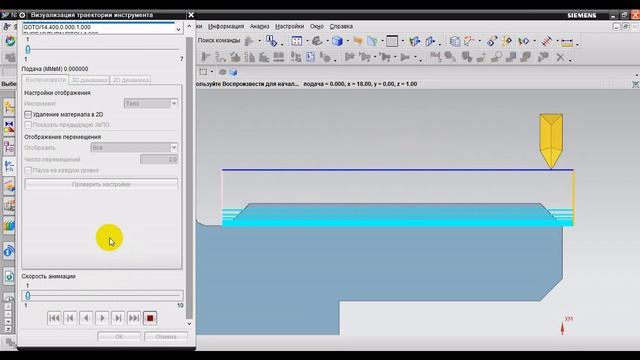This screenshot has height=360, width=640.
Task: Click the GOTO/14.400,0.000,1.000 list line
Action: [57, 27]
